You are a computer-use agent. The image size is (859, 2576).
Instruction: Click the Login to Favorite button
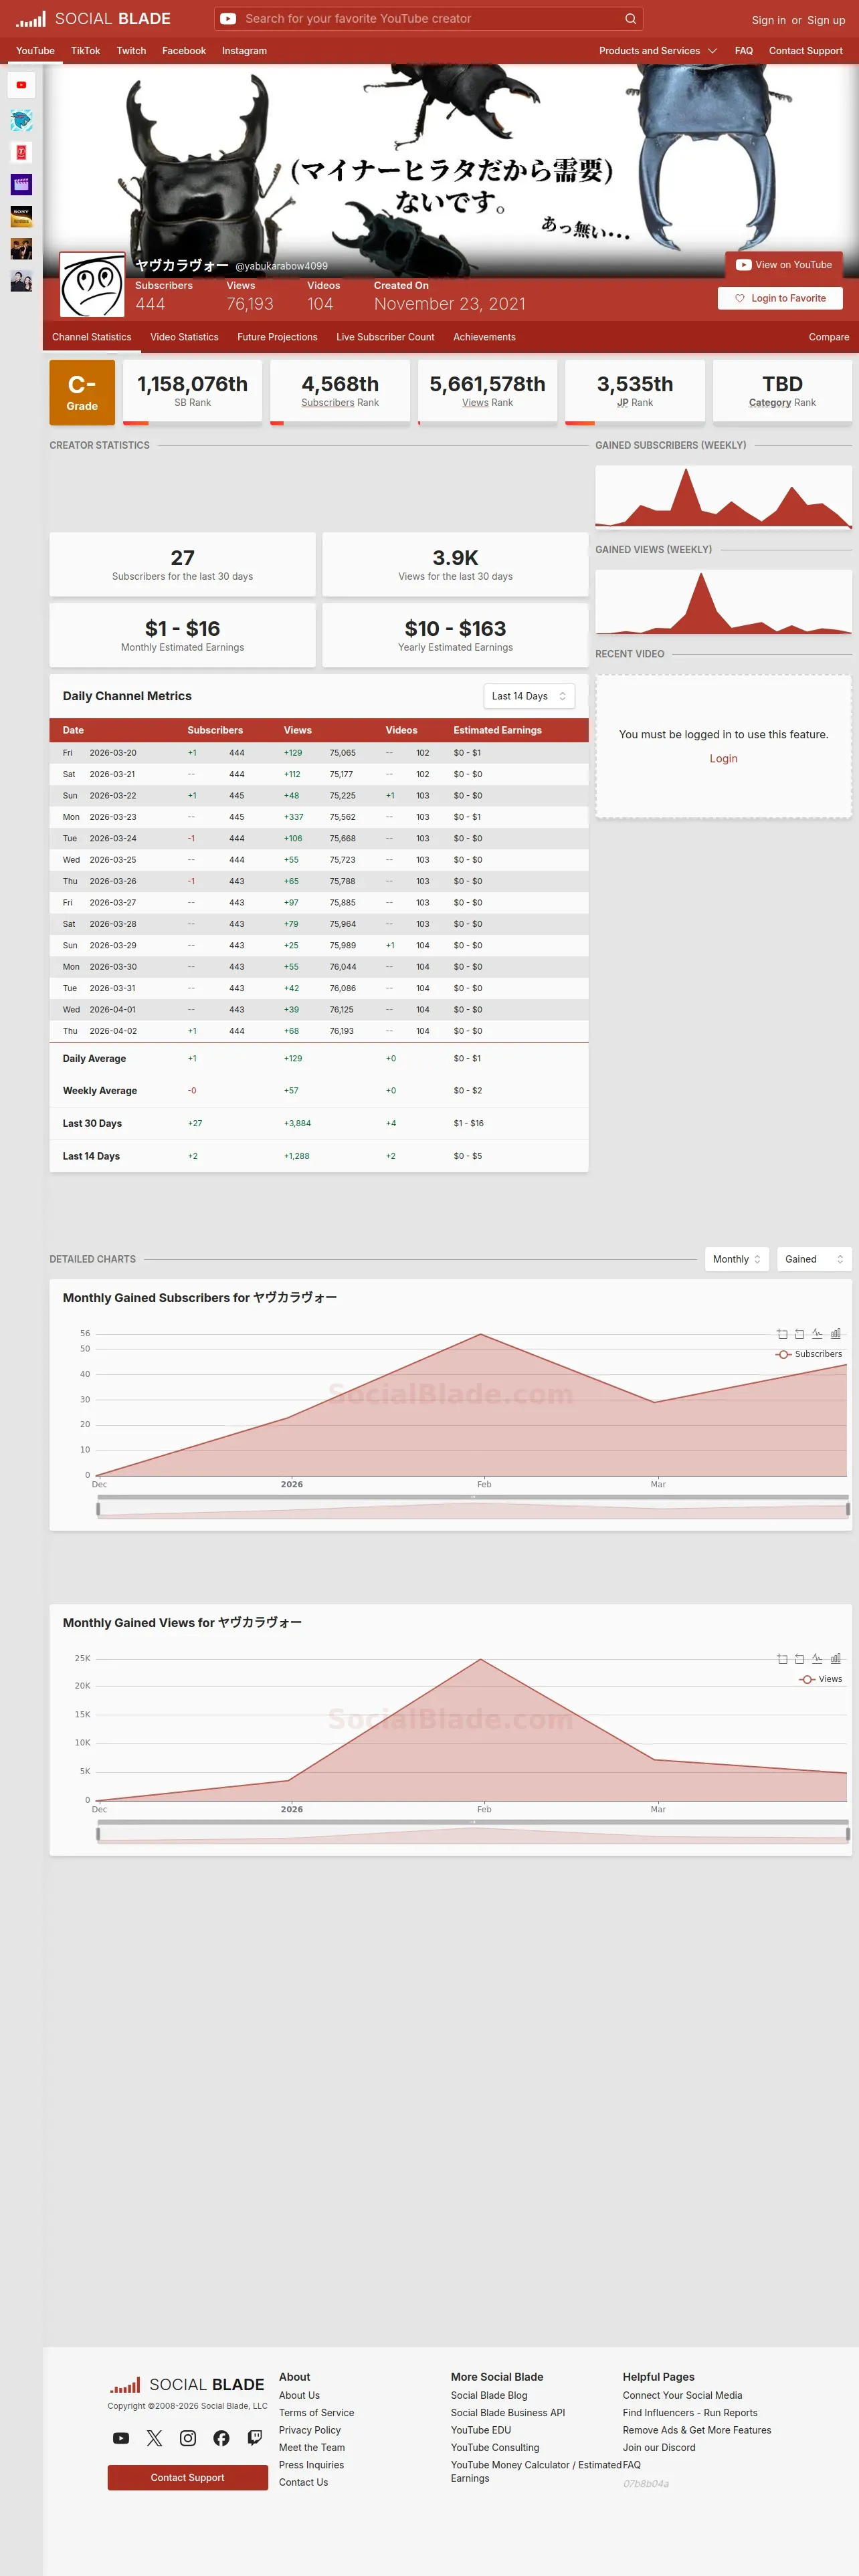click(780, 298)
